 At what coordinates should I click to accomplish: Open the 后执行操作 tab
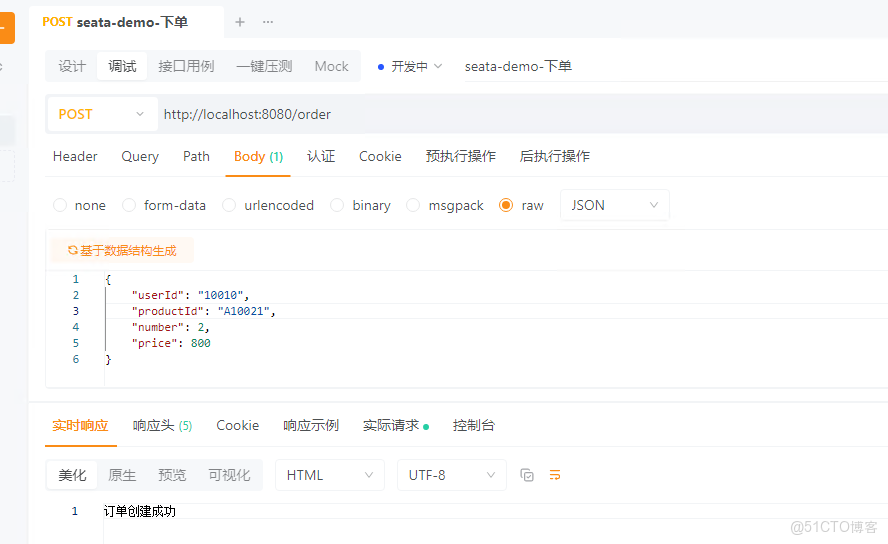pyautogui.click(x=554, y=156)
